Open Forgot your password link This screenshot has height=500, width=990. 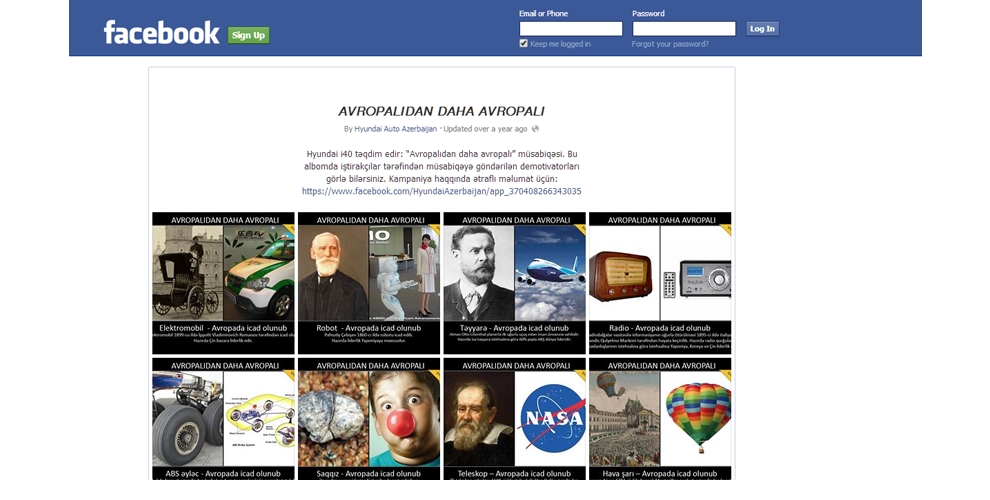coord(670,44)
